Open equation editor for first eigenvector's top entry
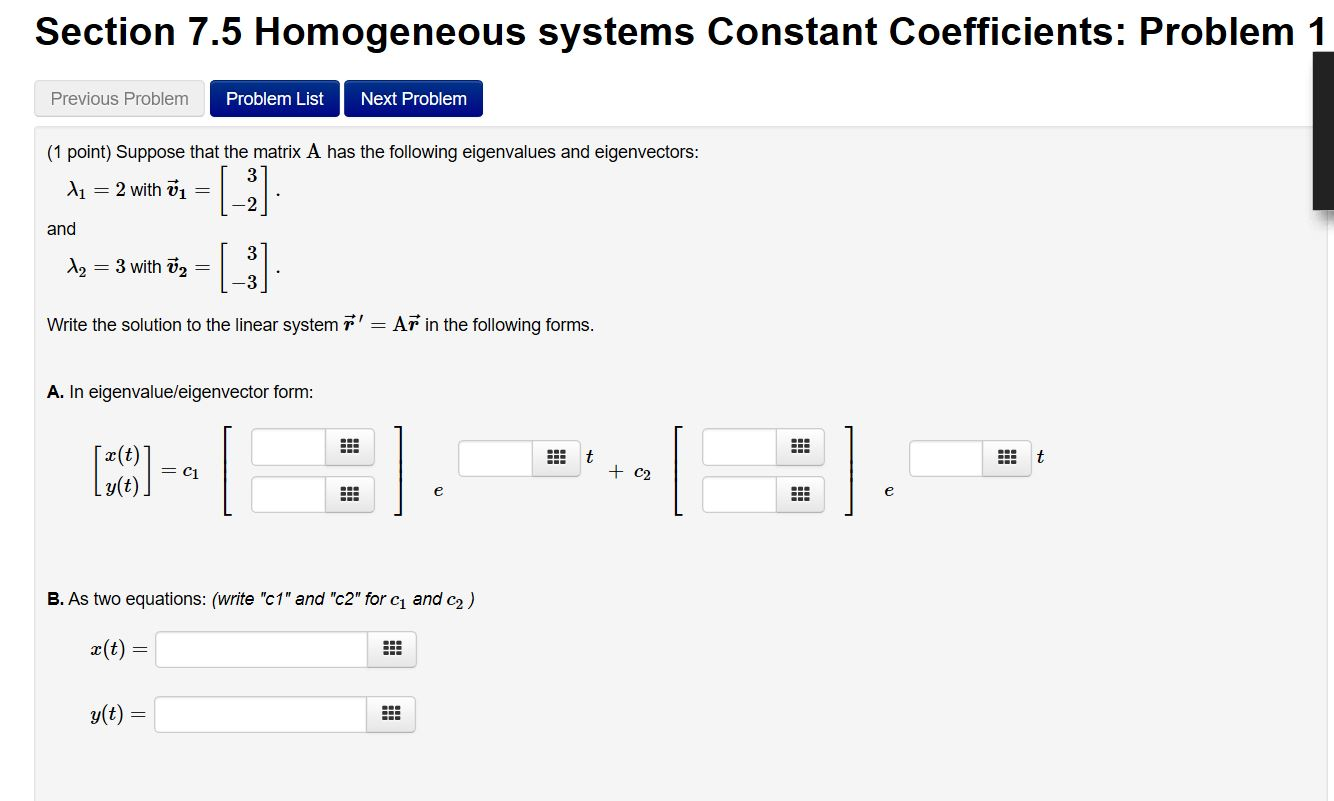1334x801 pixels. pyautogui.click(x=348, y=446)
